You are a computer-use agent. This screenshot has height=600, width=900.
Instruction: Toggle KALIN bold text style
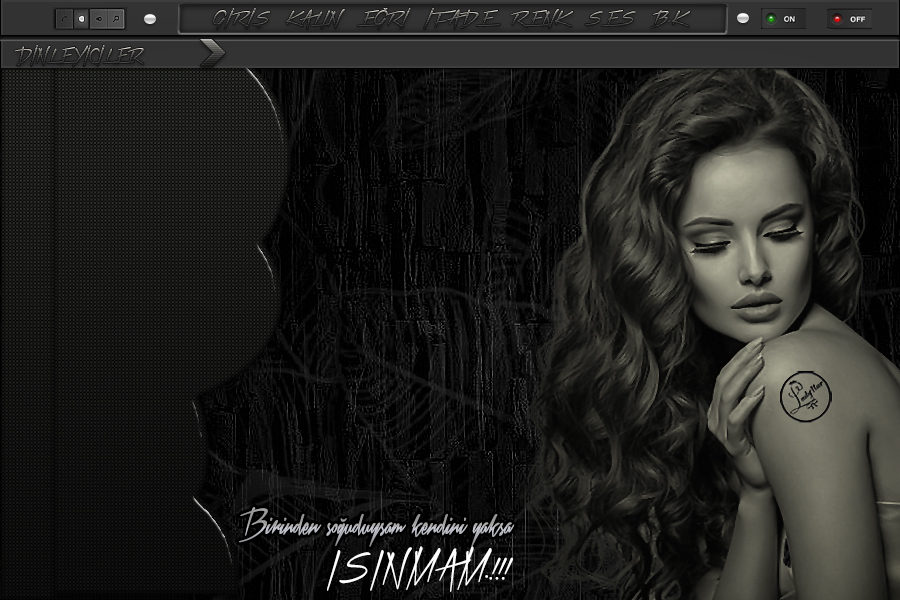(315, 19)
